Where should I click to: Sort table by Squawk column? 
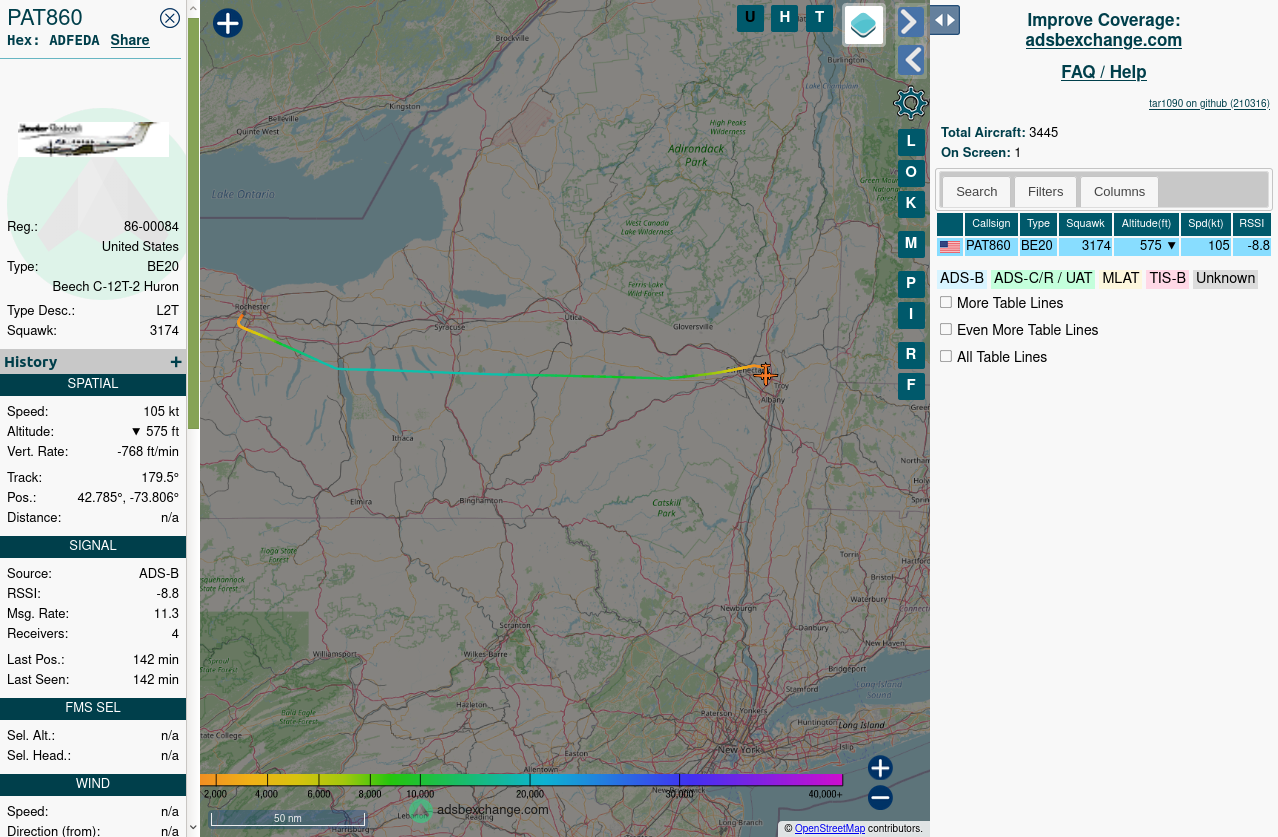coord(1085,224)
